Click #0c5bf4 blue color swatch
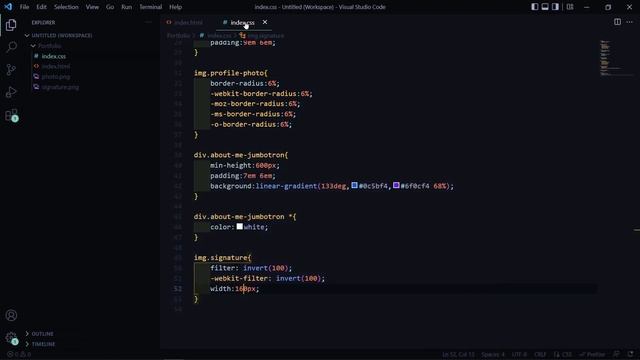640x360 pixels. click(x=354, y=186)
